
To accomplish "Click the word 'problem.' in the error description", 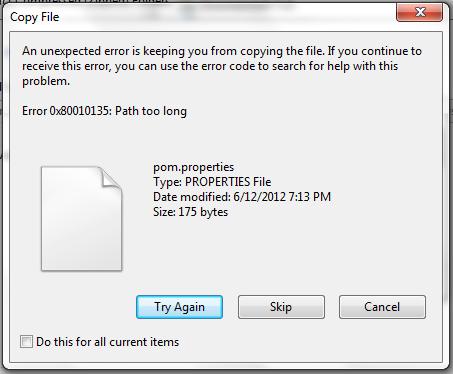I will [46, 81].
